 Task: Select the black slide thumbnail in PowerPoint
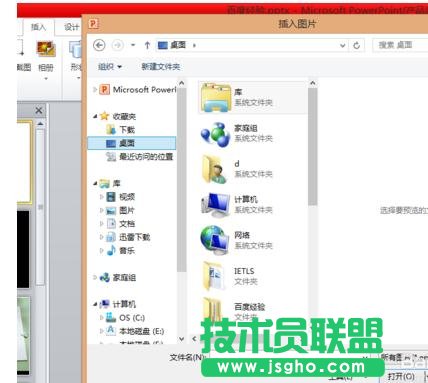[x=23, y=249]
